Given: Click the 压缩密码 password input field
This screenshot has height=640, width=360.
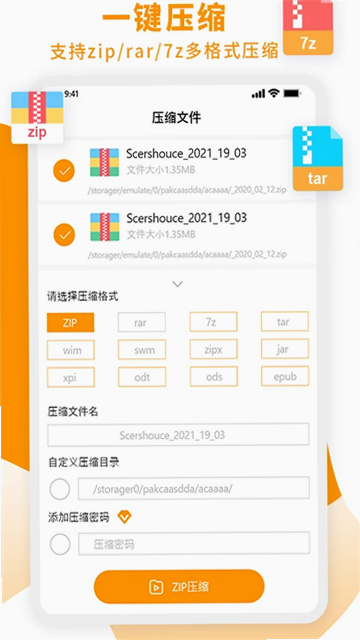Looking at the screenshot, I should click(194, 543).
